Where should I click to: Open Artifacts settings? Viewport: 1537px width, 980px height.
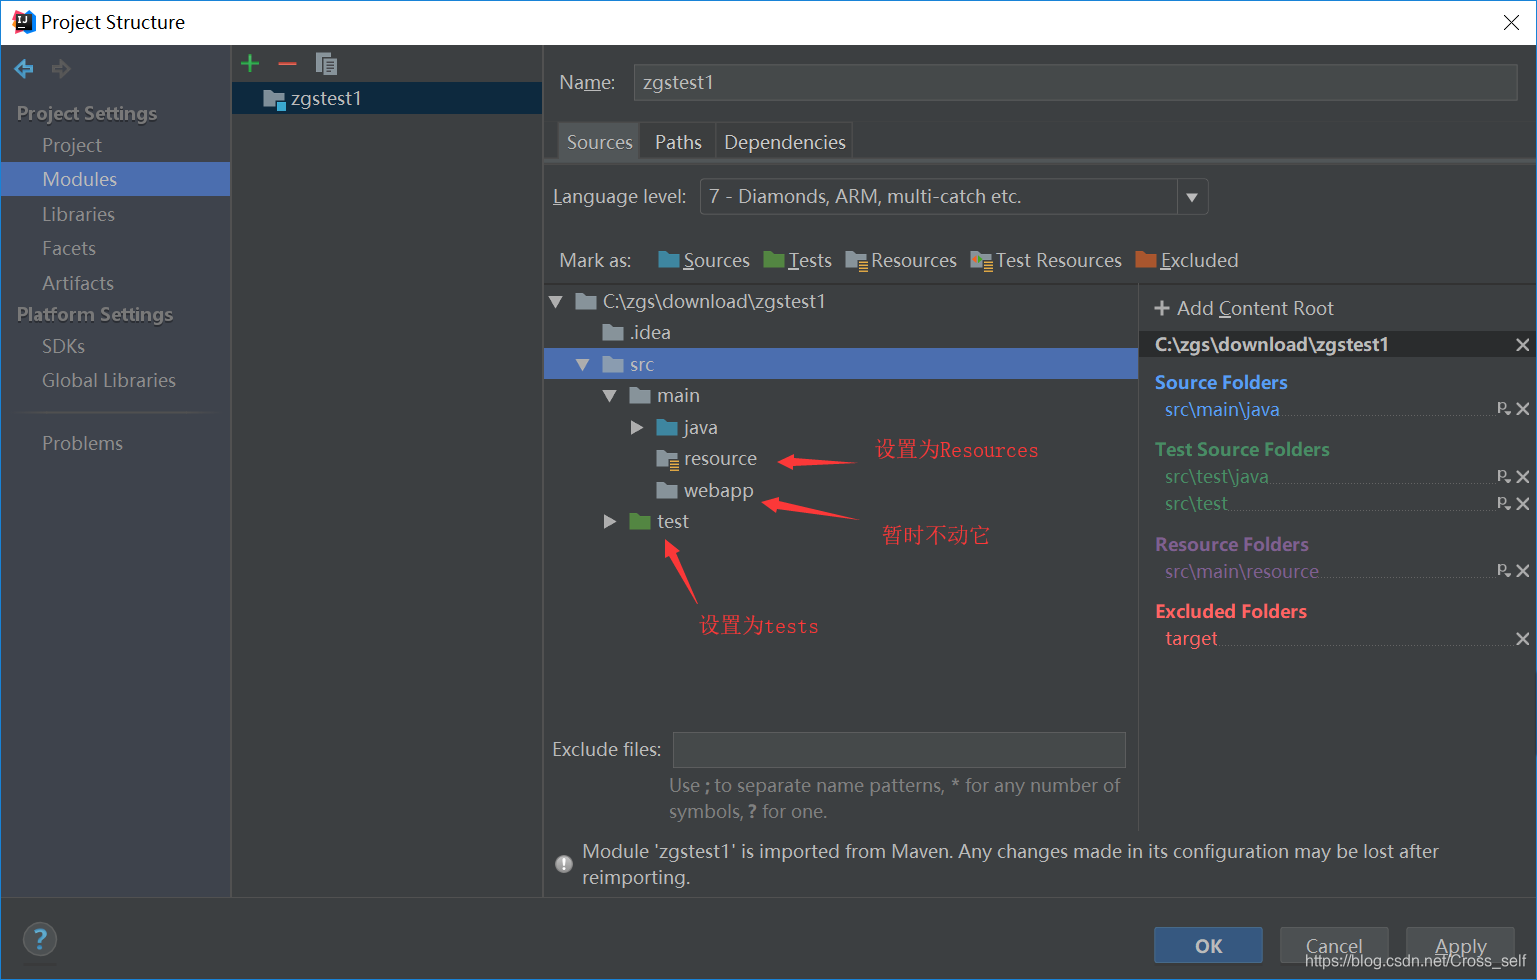(x=78, y=283)
